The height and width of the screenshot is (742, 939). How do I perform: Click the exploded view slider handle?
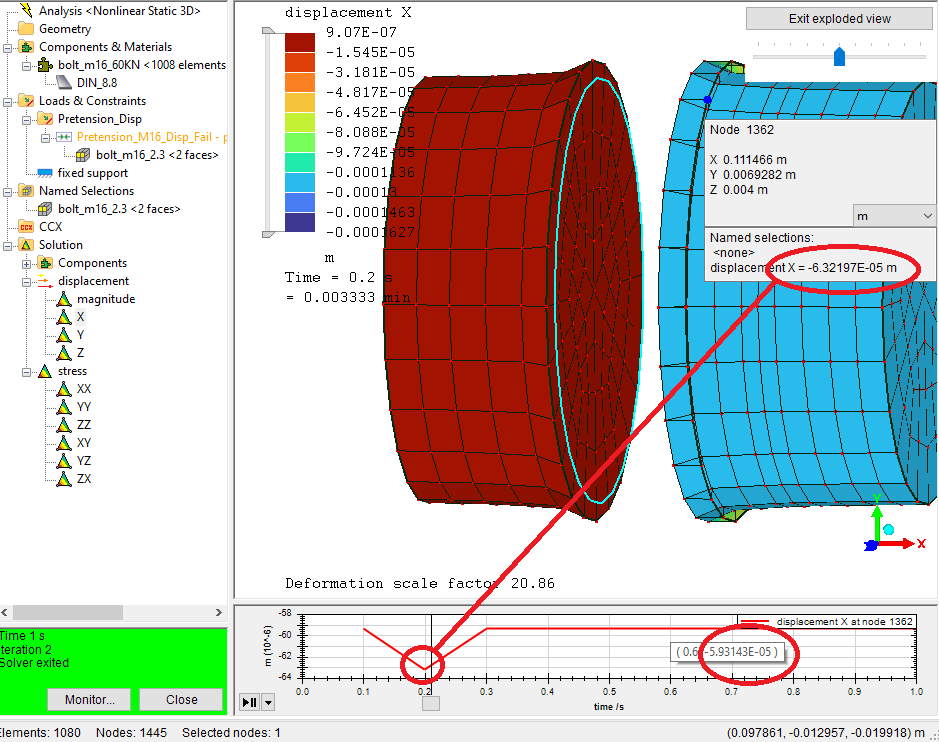pos(839,56)
